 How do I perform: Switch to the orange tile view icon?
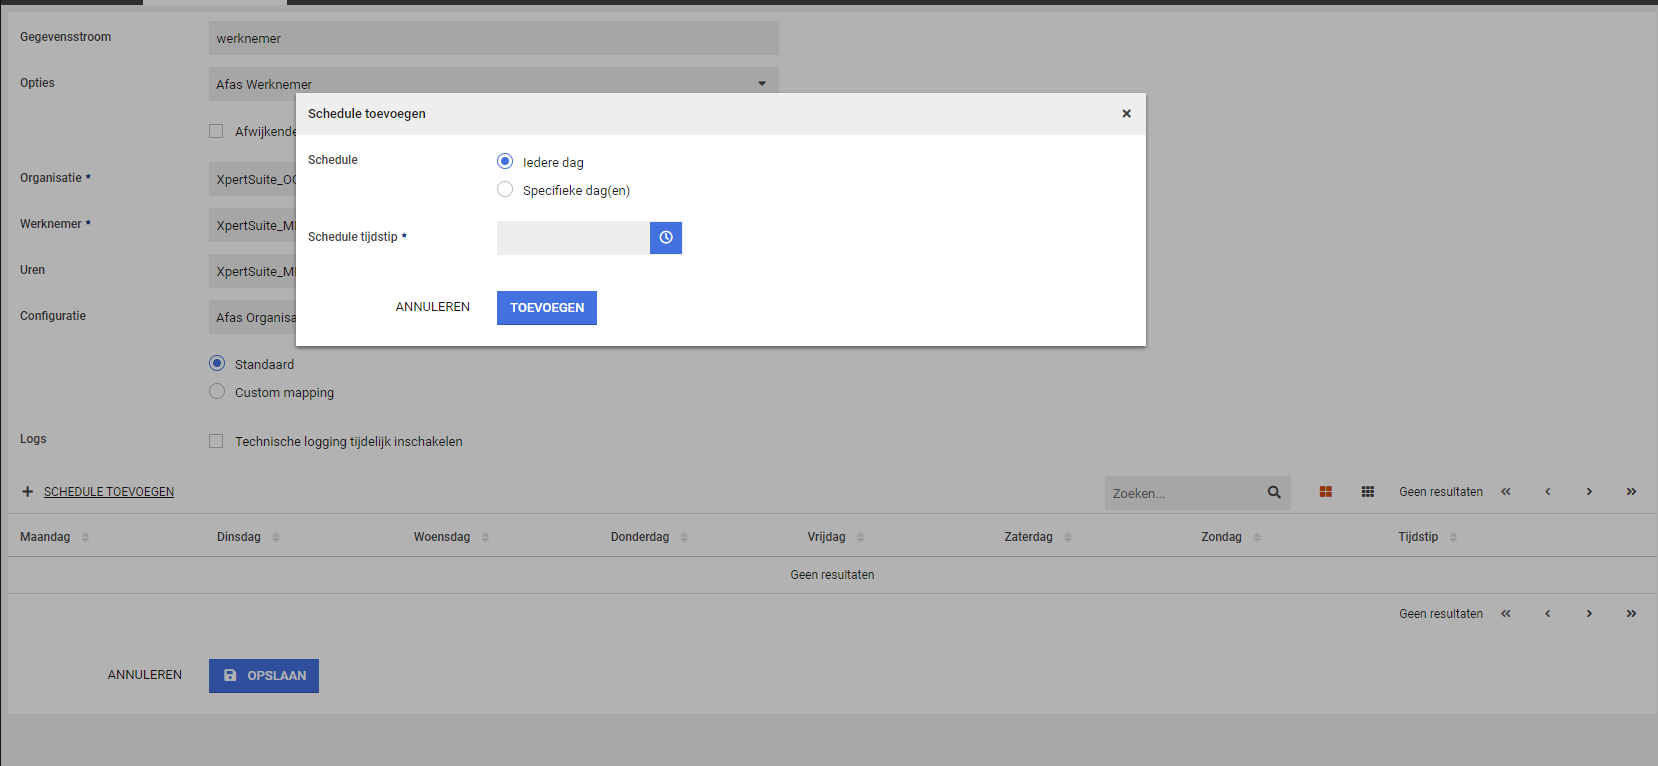click(1325, 492)
